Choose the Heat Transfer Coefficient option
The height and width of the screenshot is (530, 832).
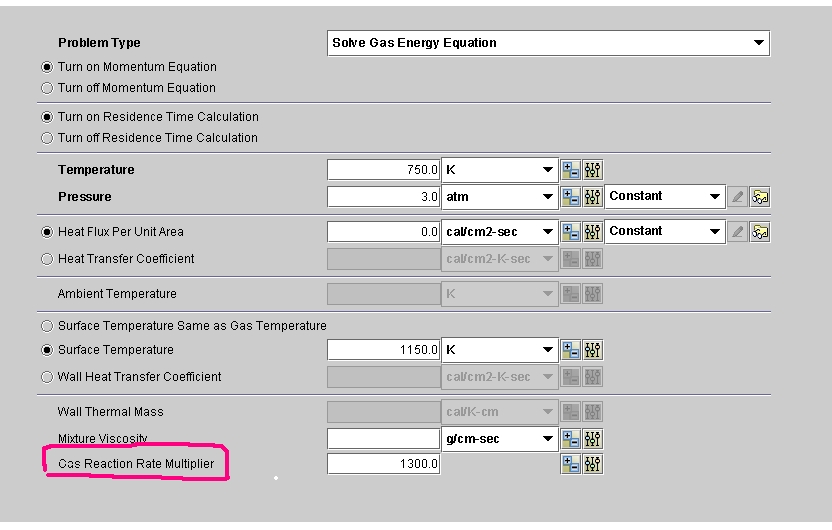(x=47, y=259)
